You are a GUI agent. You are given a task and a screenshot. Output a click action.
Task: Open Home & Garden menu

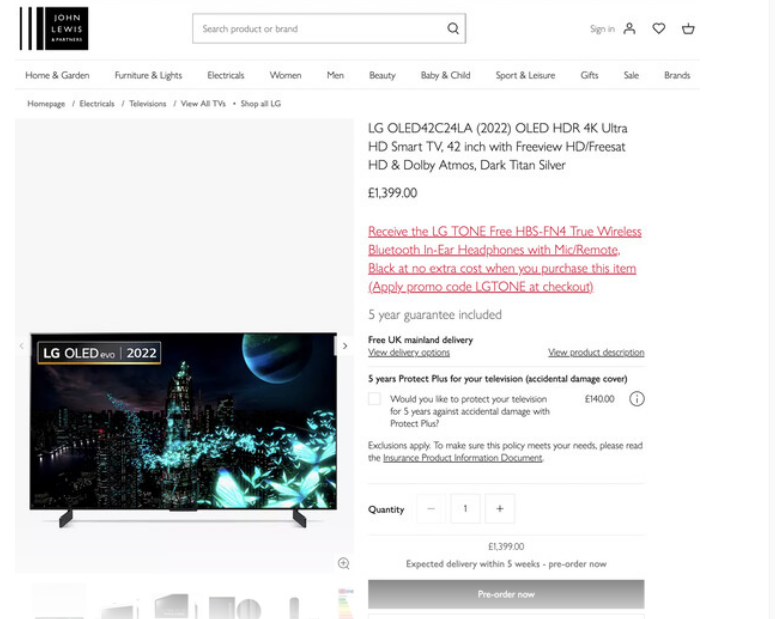[57, 75]
